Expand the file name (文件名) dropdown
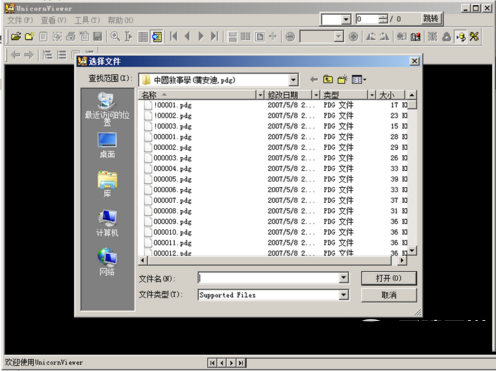The image size is (496, 371). (x=344, y=278)
